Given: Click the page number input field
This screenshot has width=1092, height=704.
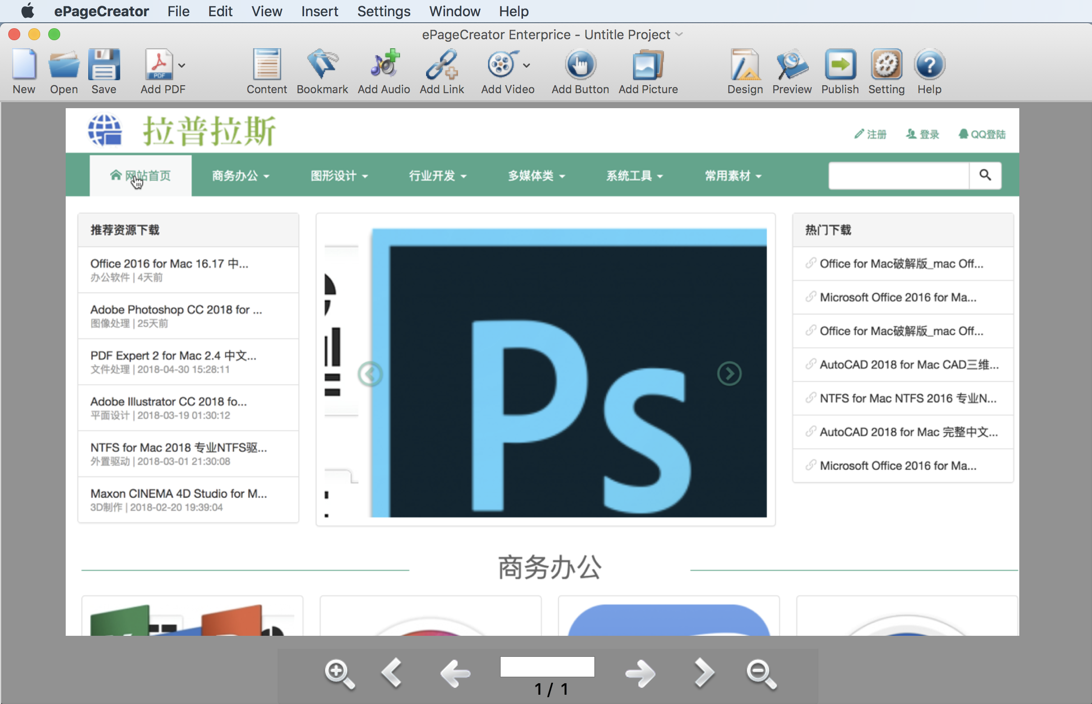Looking at the screenshot, I should 547,666.
